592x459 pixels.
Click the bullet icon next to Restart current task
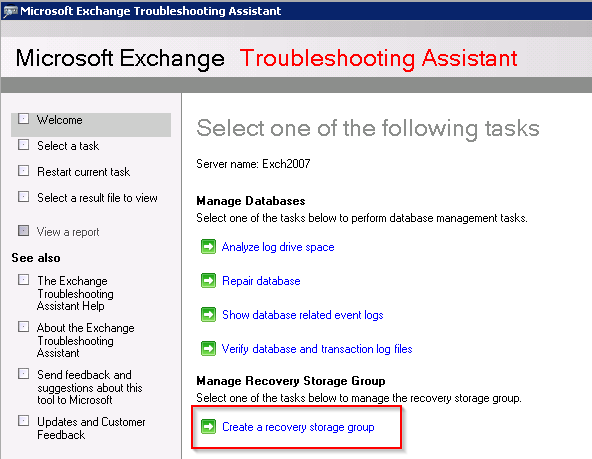[23, 171]
